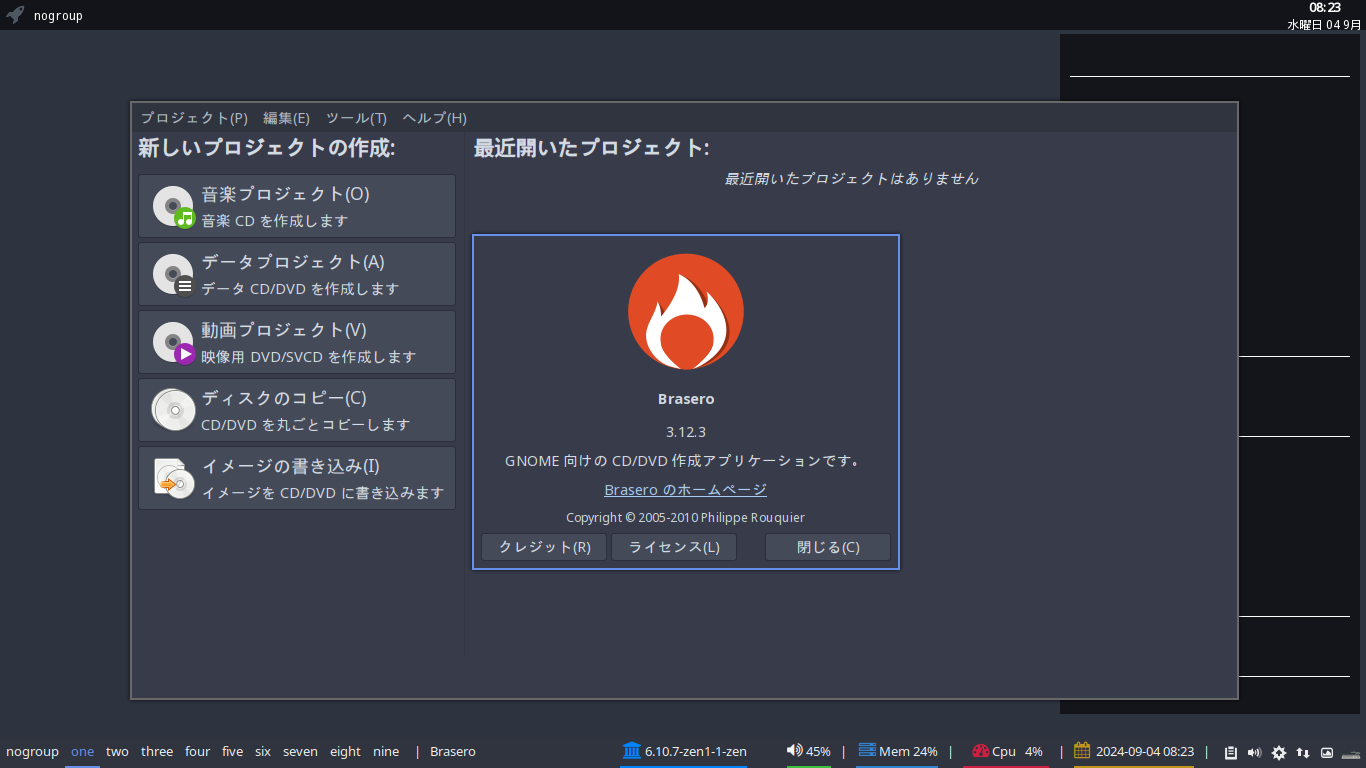1366x768 pixels.
Task: Click the Brasero flame logo
Action: [x=686, y=311]
